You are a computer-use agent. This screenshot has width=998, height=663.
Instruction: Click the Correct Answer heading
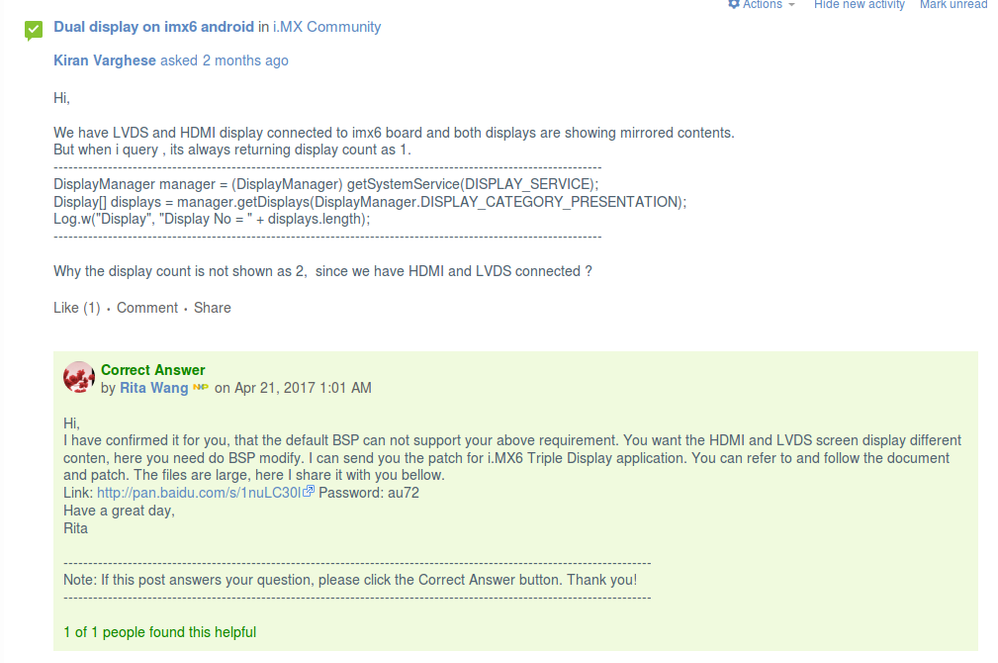click(153, 370)
